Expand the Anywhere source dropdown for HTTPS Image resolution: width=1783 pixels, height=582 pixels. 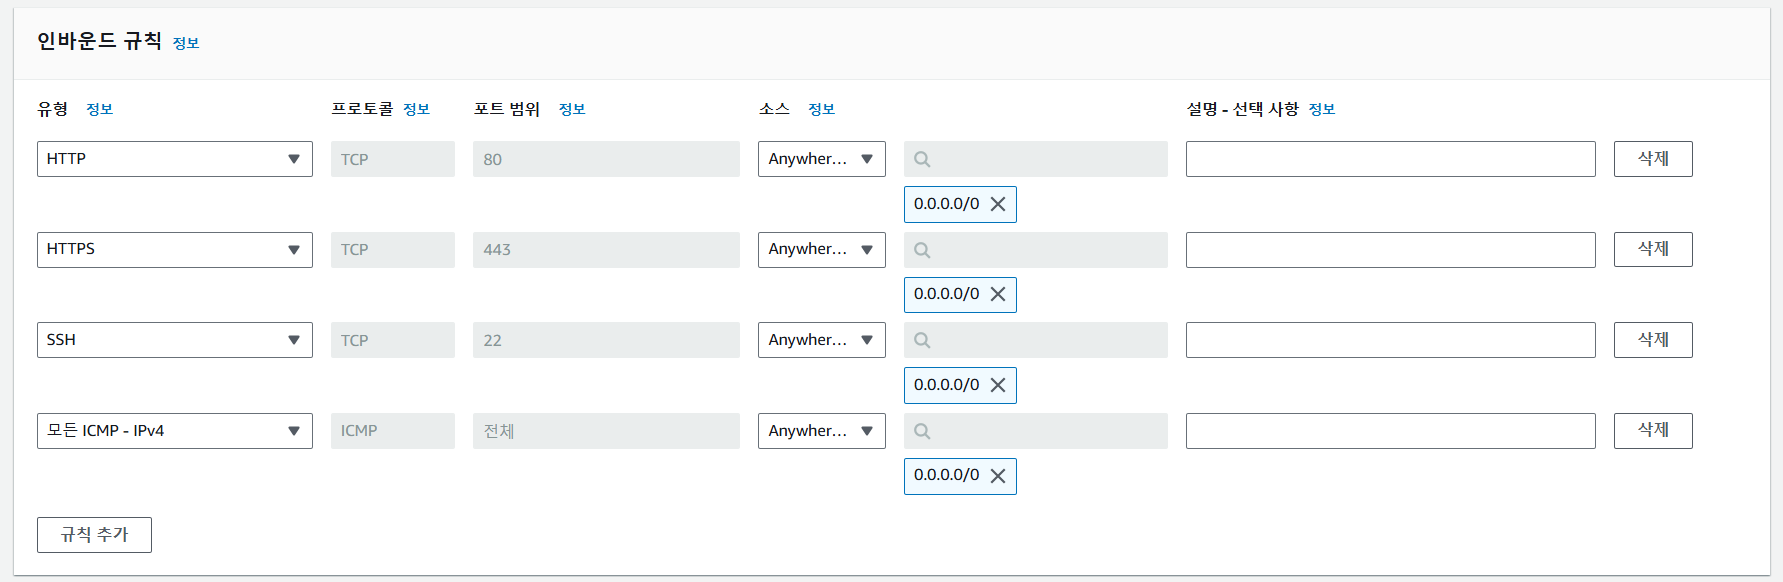click(x=822, y=250)
